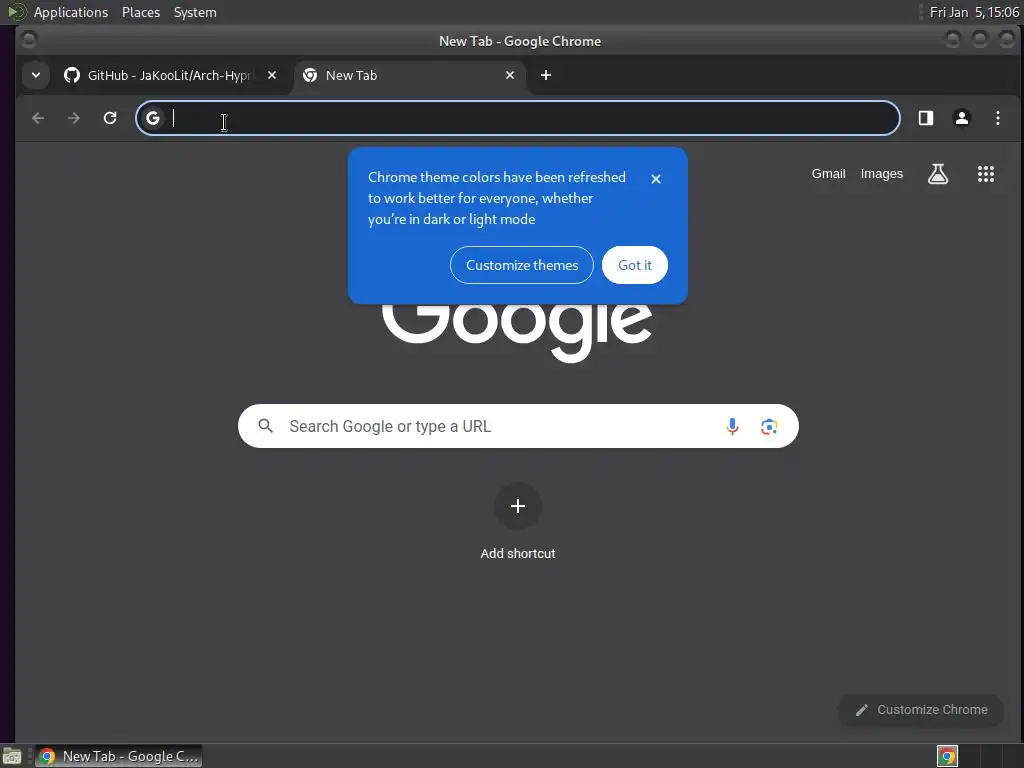Image resolution: width=1024 pixels, height=768 pixels.
Task: Click the magnifier icon in search box
Action: pos(265,426)
